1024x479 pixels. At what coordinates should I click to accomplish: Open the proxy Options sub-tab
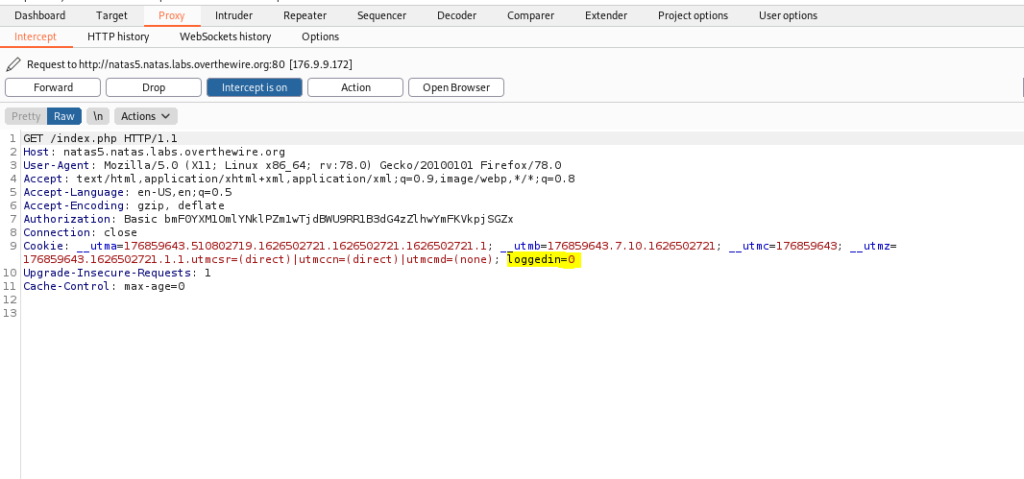pyautogui.click(x=320, y=37)
